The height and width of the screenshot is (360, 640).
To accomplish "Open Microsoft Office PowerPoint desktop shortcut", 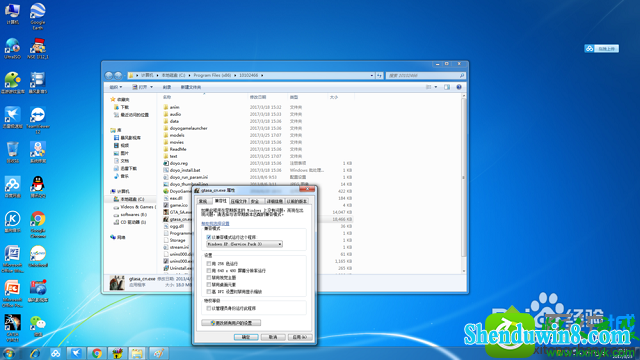I will 12,293.
